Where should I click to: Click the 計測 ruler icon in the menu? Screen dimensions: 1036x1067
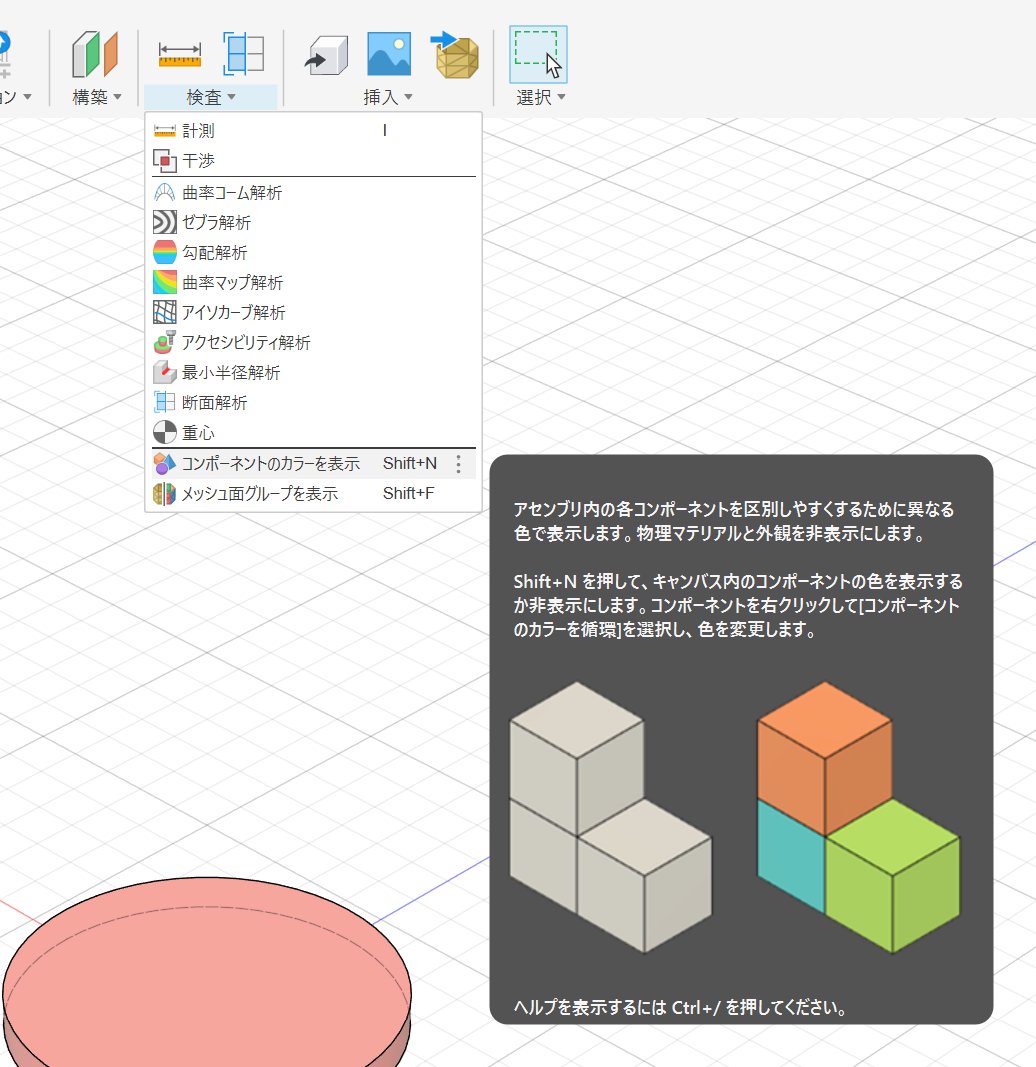coord(165,131)
